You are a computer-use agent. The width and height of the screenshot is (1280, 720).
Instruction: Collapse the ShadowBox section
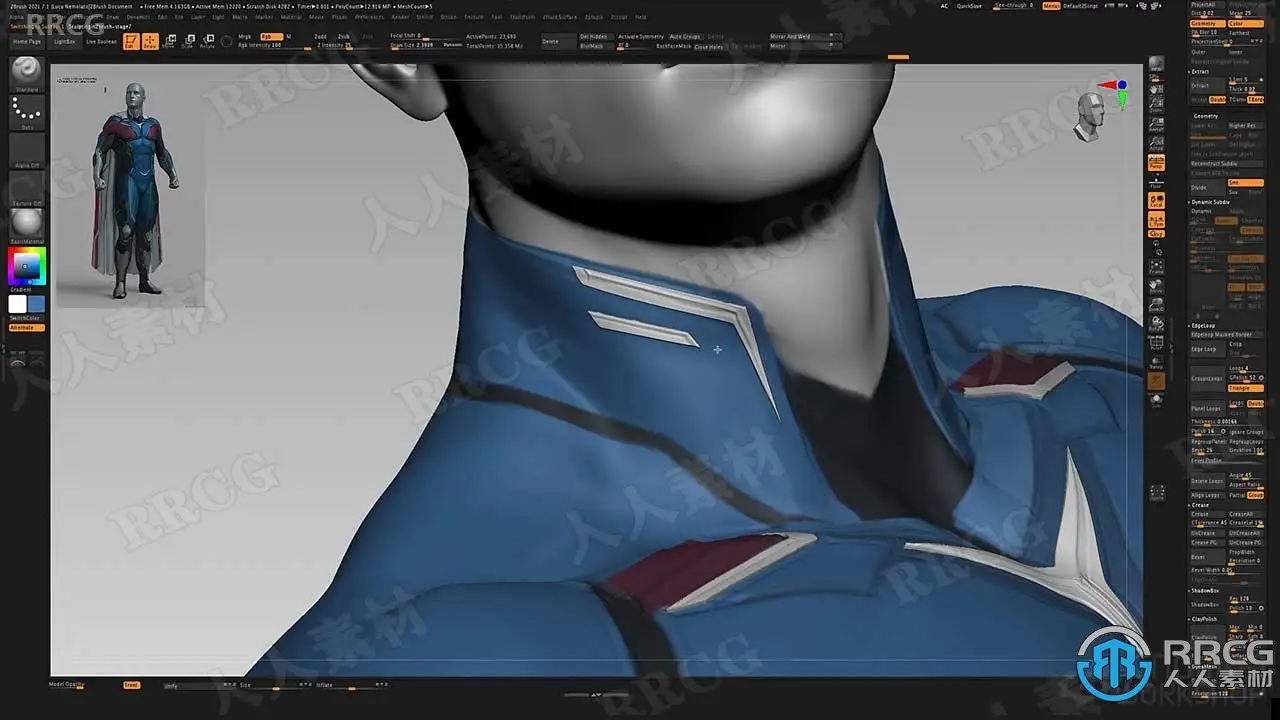click(1204, 590)
